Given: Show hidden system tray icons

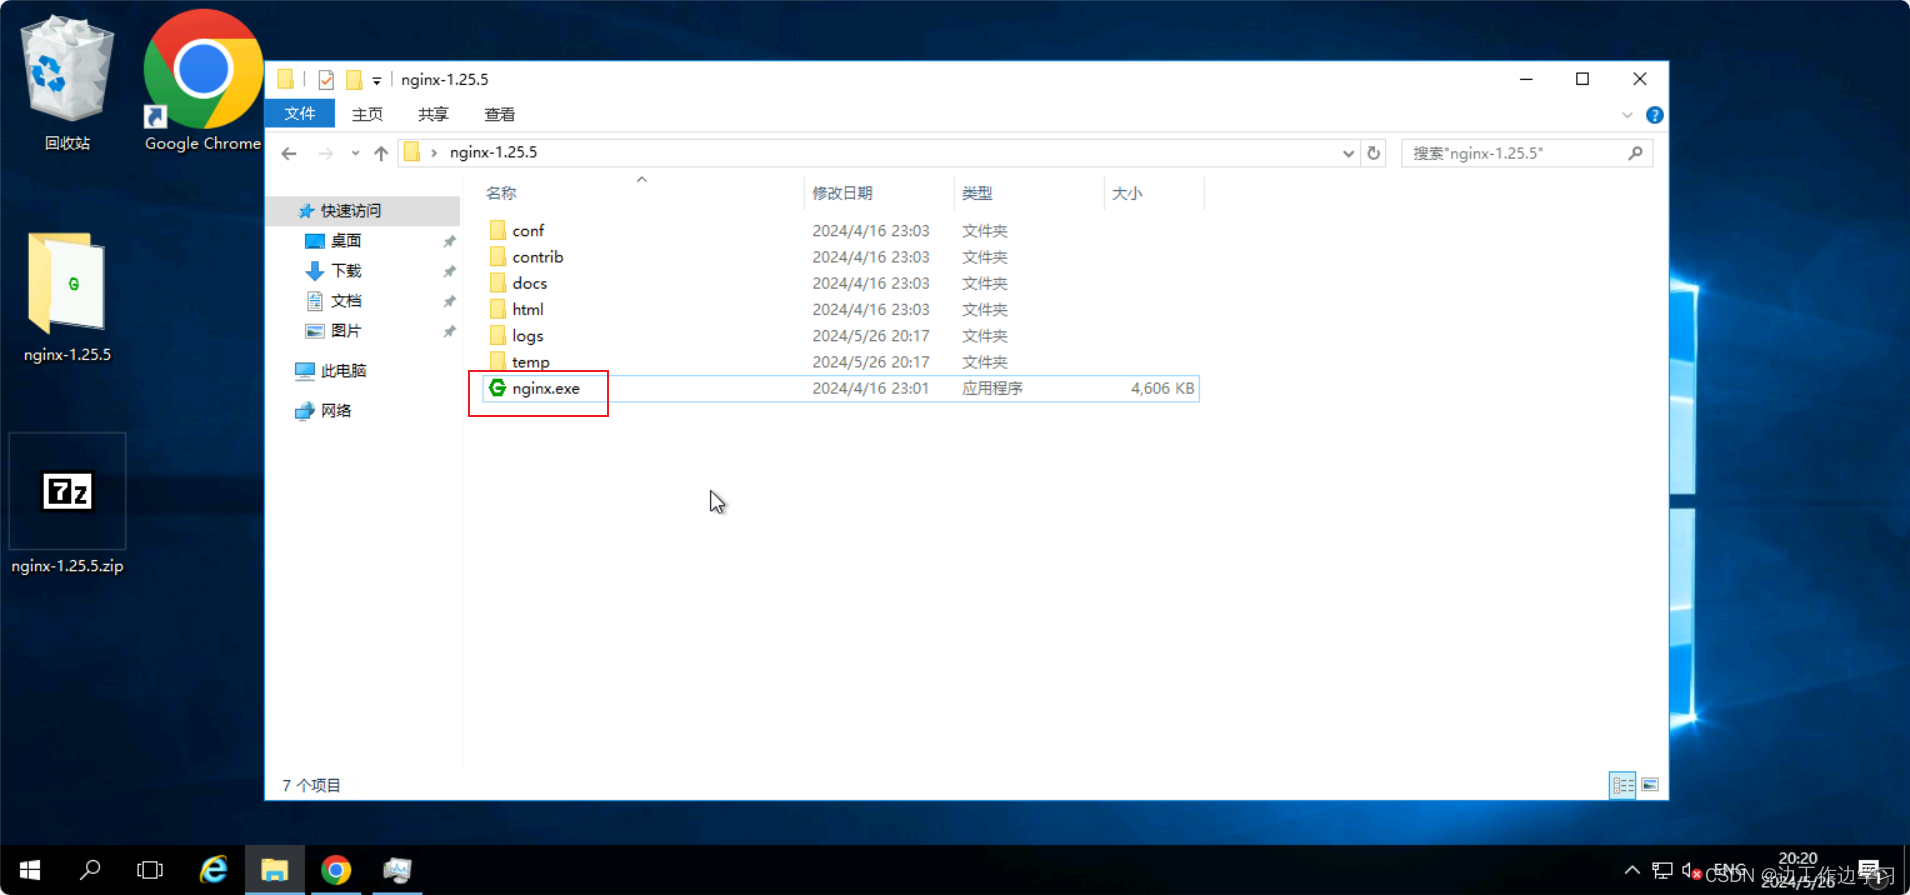Looking at the screenshot, I should [x=1632, y=870].
